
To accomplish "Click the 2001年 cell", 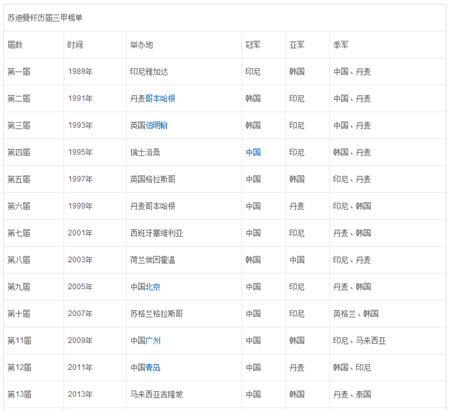I will click(80, 233).
